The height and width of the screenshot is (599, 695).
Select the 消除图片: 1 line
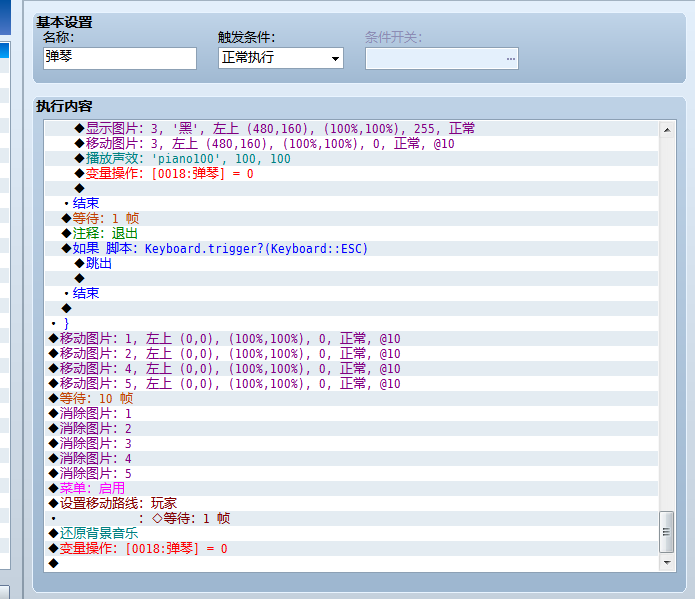(351, 414)
